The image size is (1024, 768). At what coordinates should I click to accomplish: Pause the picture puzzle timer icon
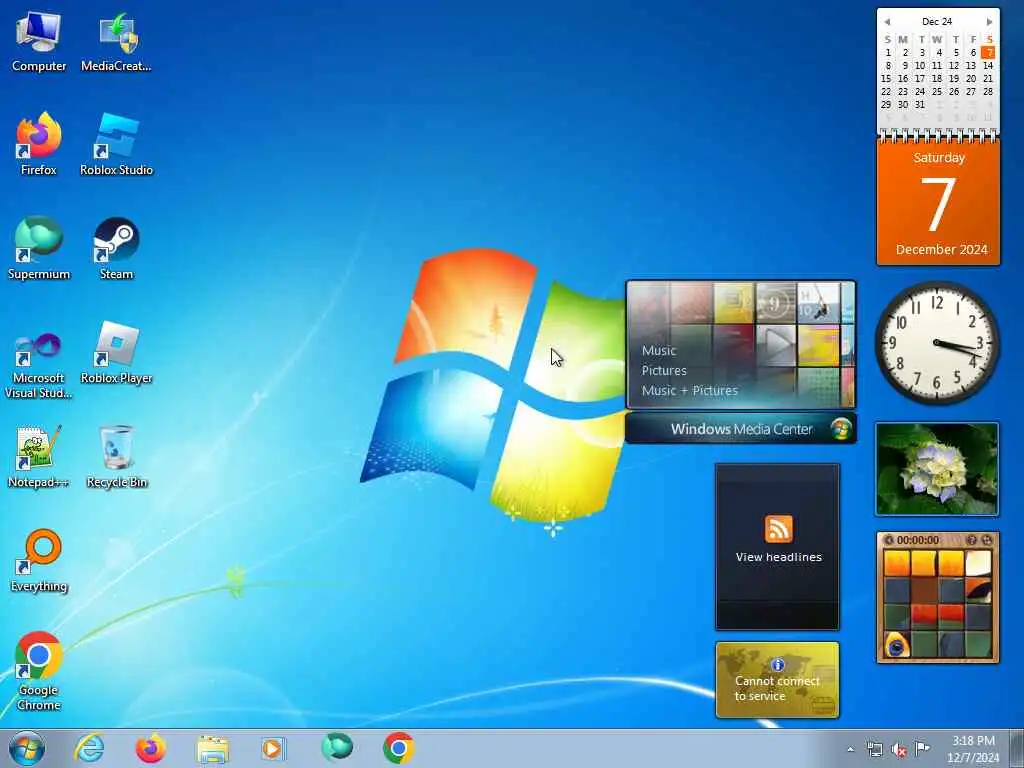888,540
